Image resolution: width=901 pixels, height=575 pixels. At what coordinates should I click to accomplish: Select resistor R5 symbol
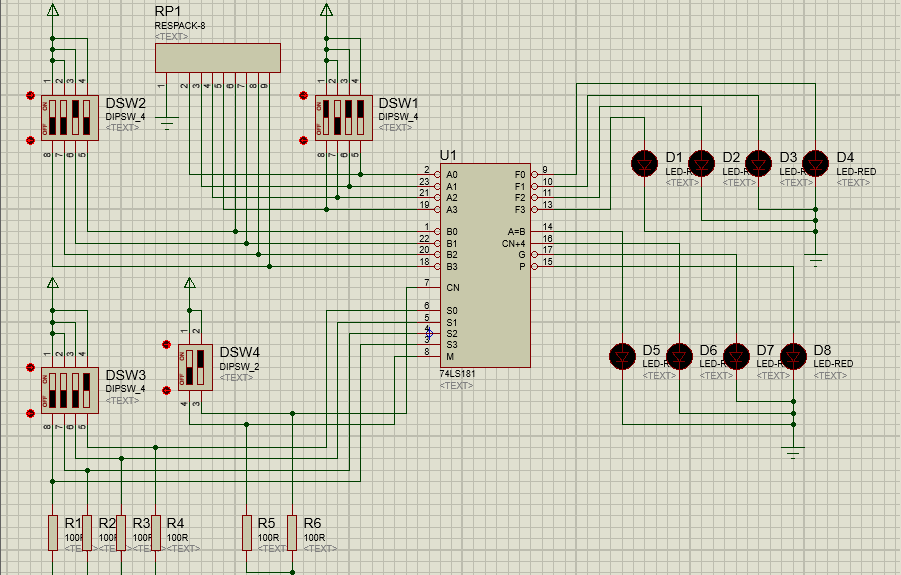tap(247, 532)
